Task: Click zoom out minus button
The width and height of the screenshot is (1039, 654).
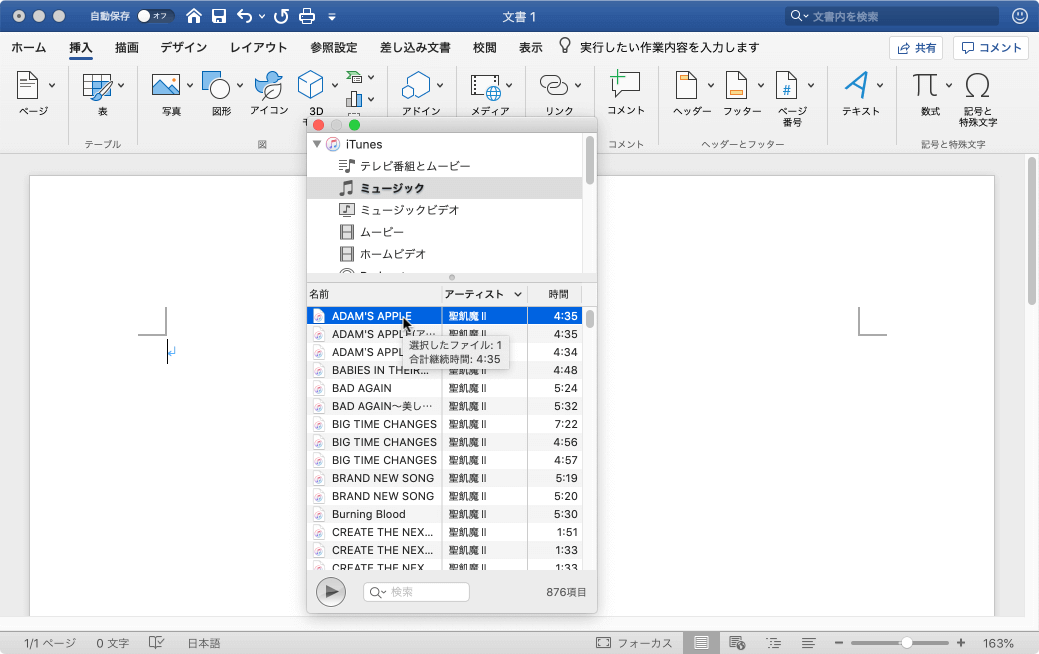Action: pyautogui.click(x=839, y=643)
